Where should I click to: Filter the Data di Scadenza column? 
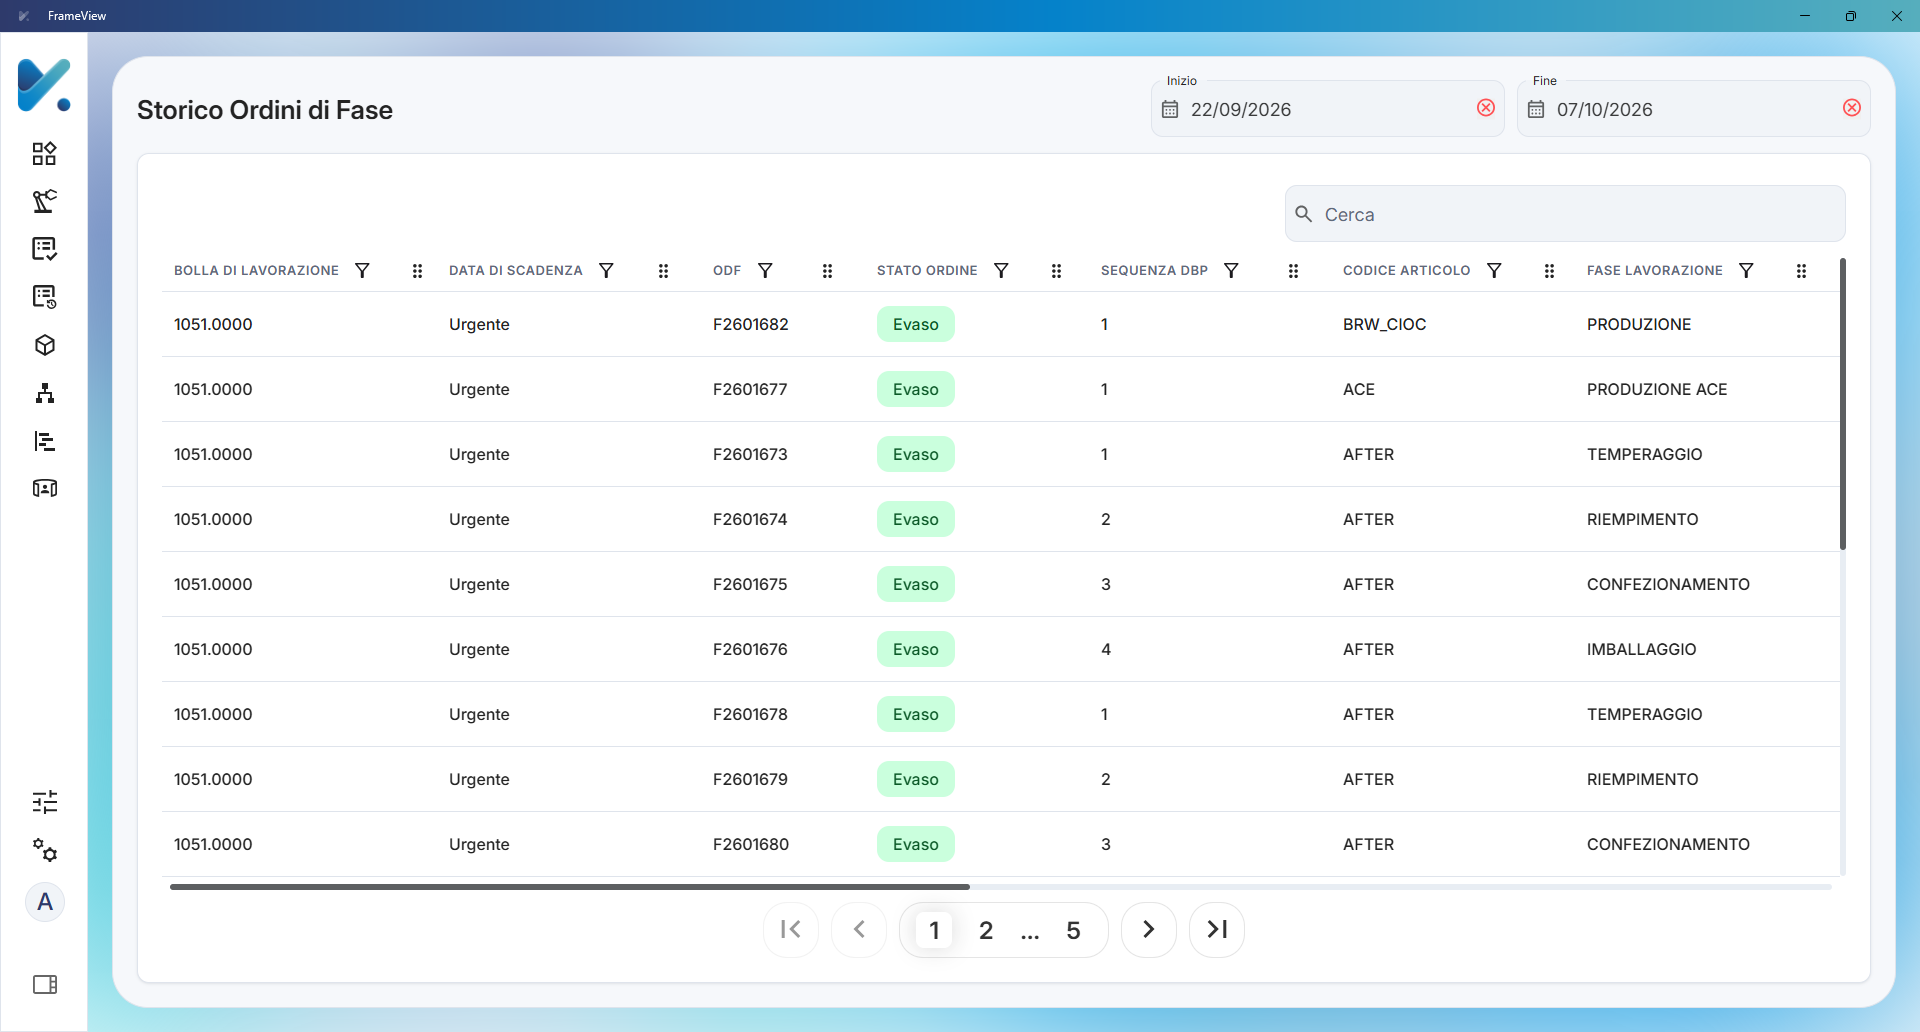pyautogui.click(x=606, y=271)
